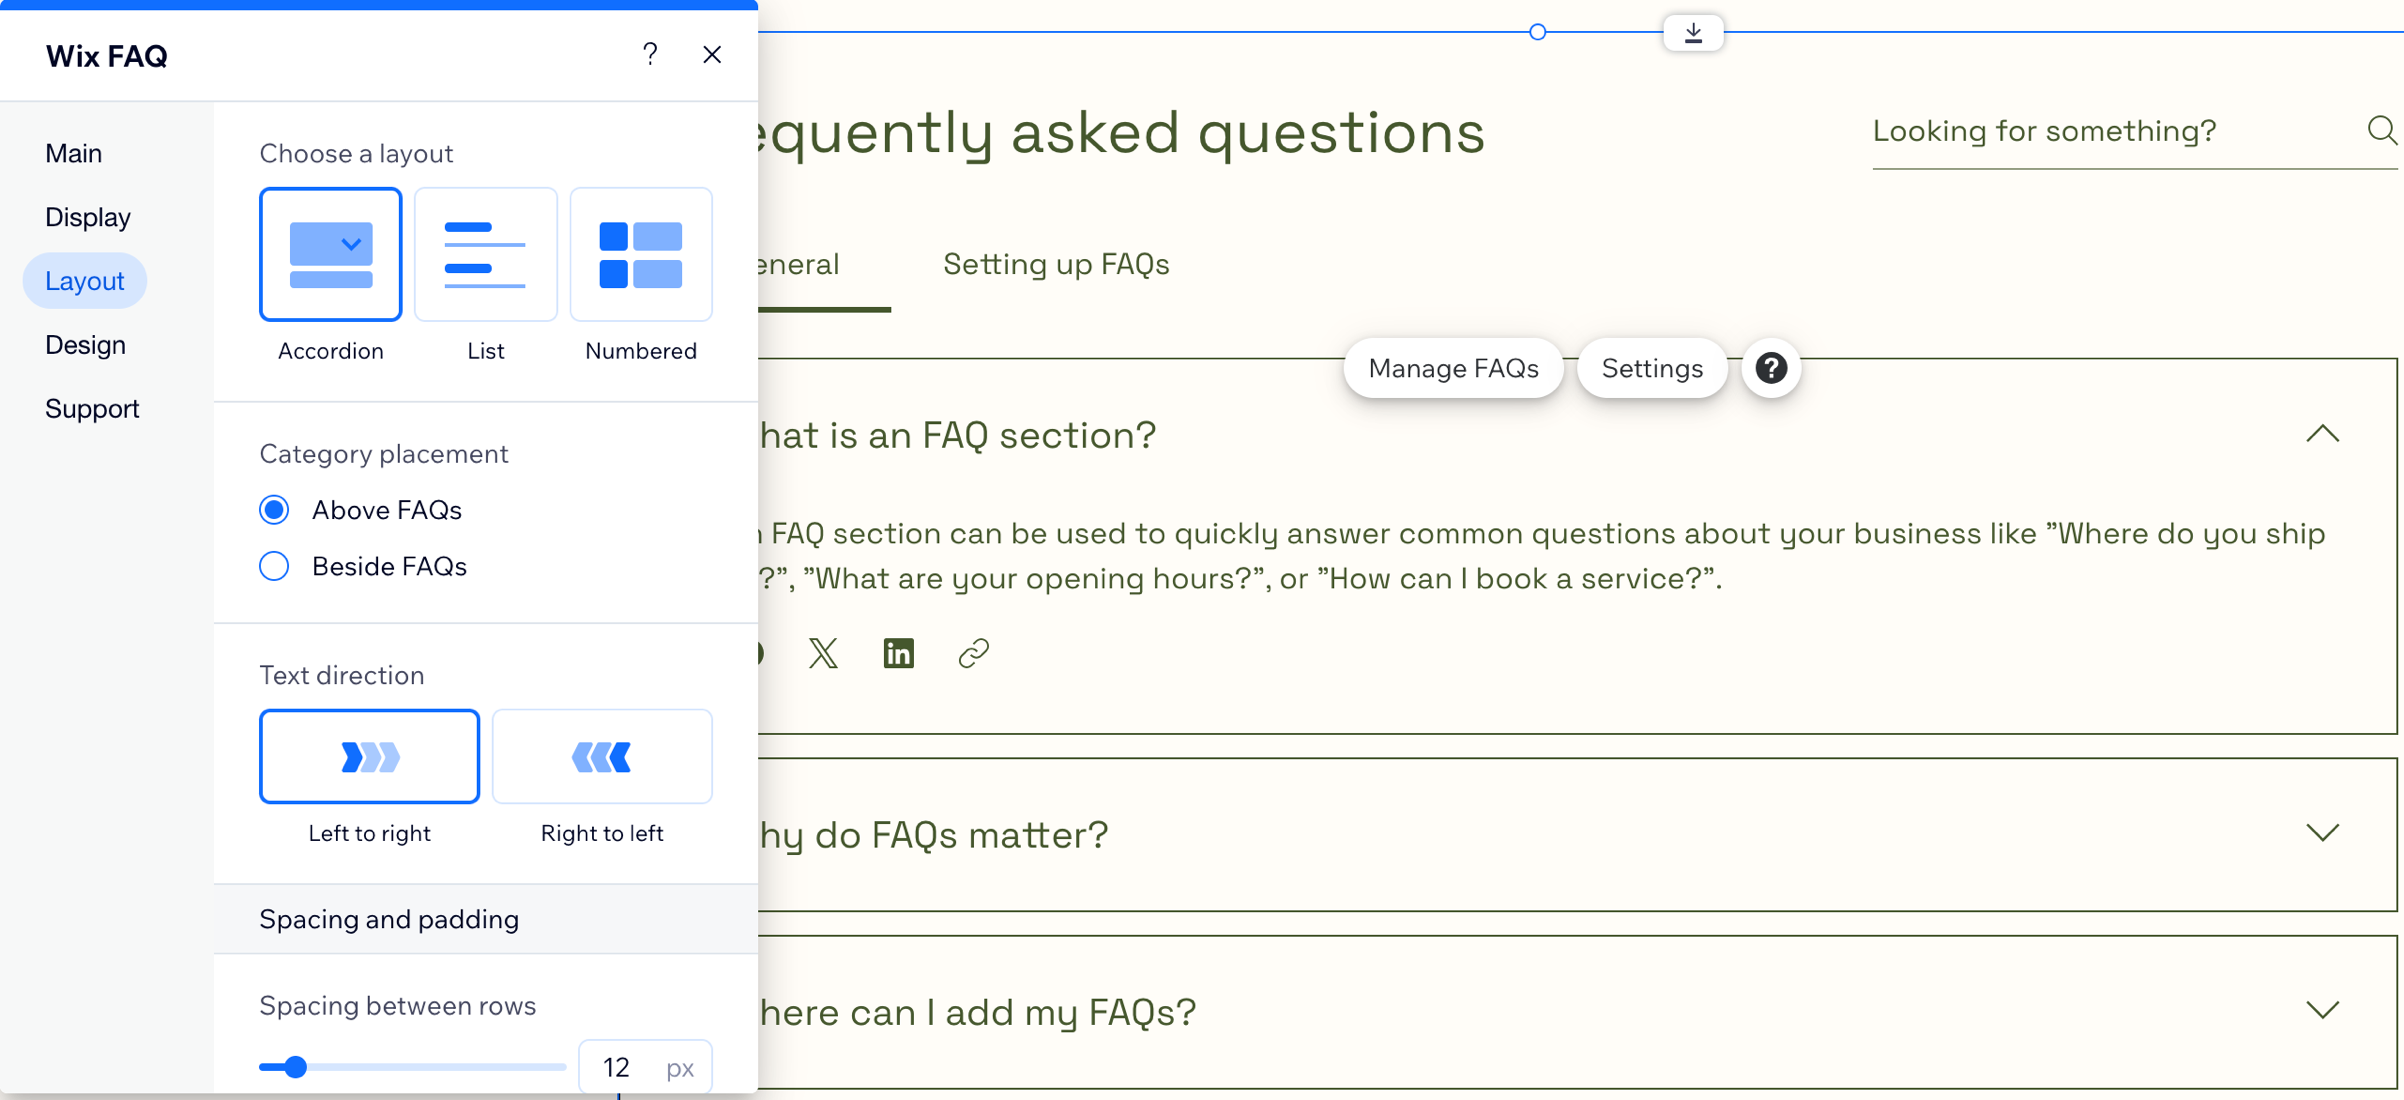The width and height of the screenshot is (2404, 1100).
Task: Pick the Numbered layout icon
Action: tap(640, 254)
